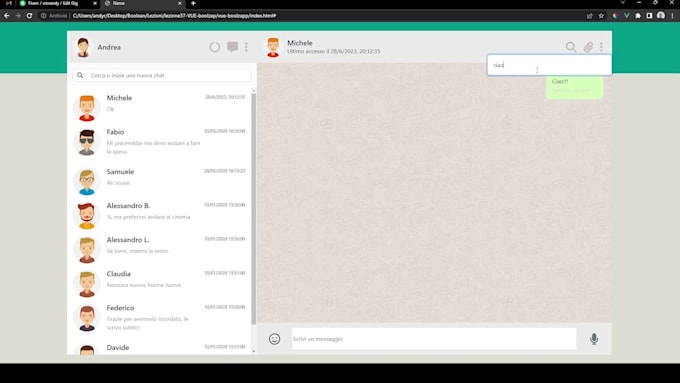
Task: Switch to the Fiverr Edit Gig tab
Action: point(57,3)
